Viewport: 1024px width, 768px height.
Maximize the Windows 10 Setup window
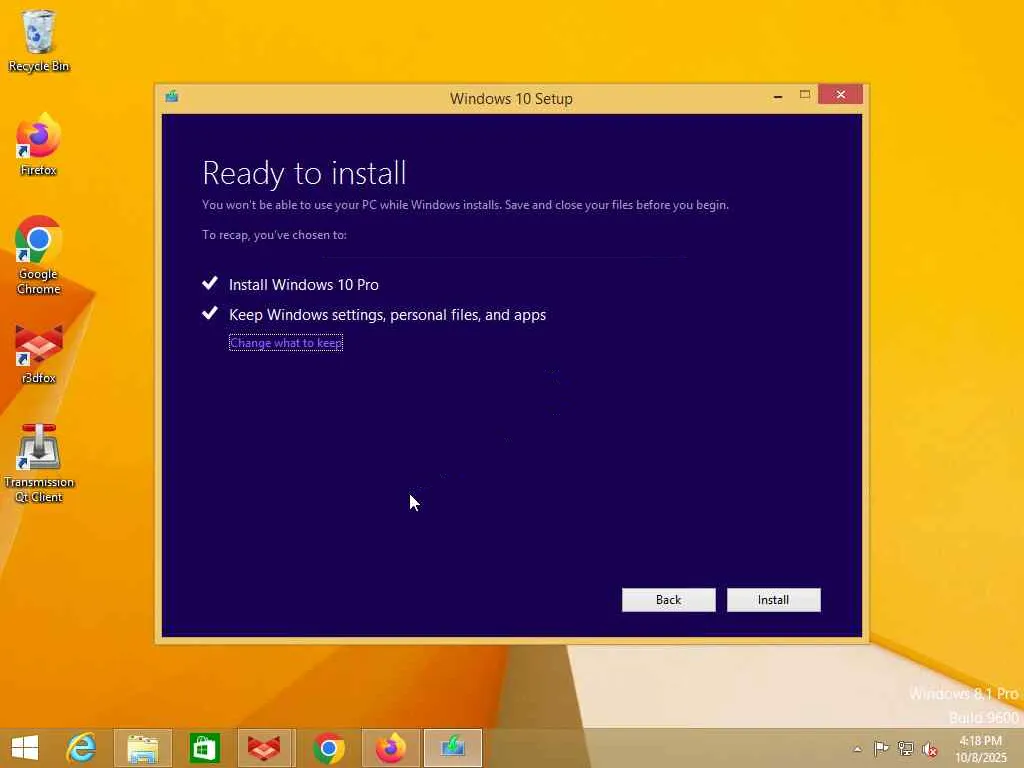tap(805, 95)
